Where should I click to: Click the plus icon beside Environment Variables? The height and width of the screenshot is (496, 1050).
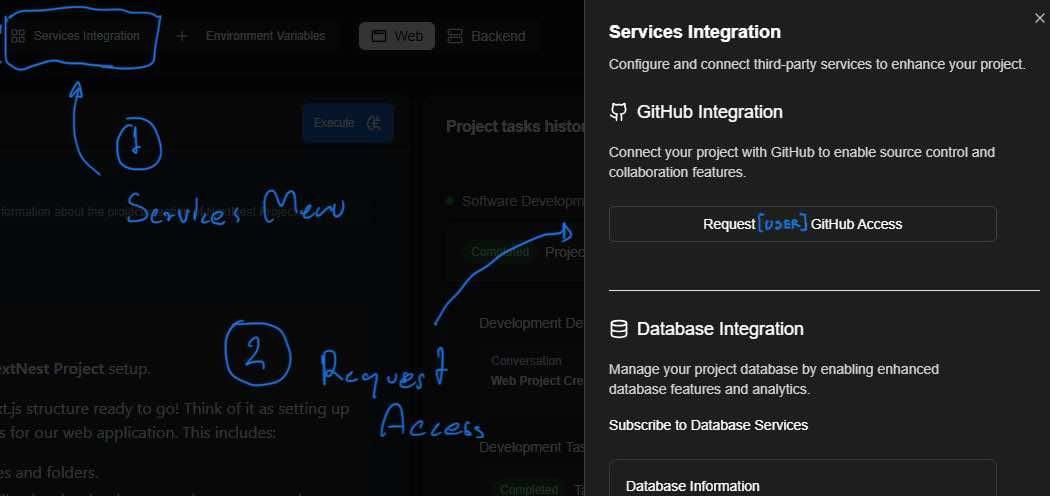coord(181,36)
